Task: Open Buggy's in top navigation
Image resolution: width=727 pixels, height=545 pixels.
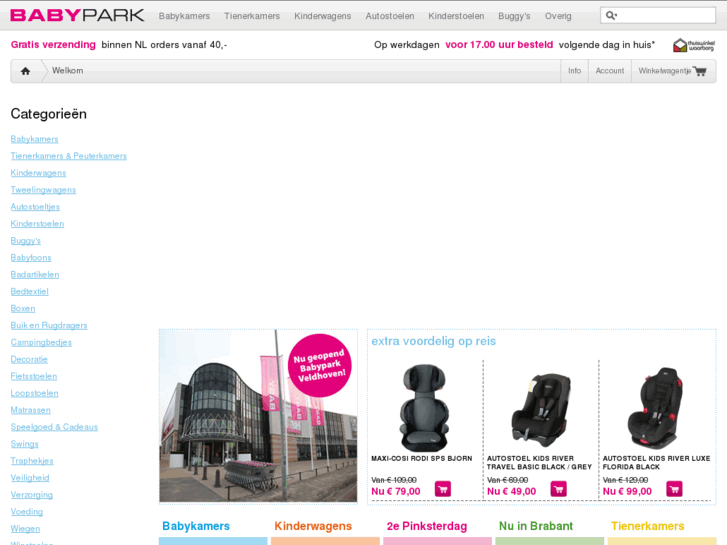Action: pyautogui.click(x=514, y=16)
